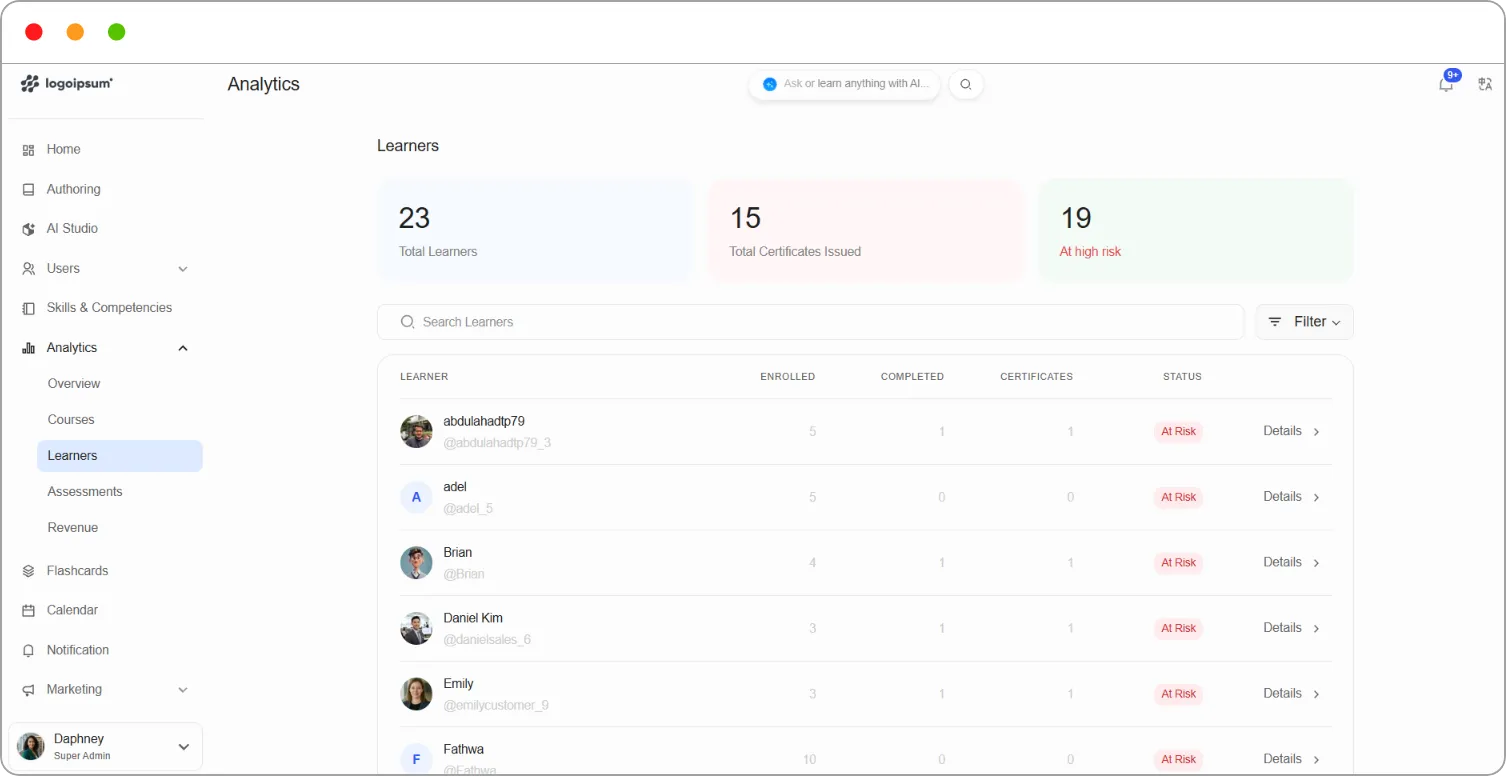Click abdulahadtp79's avatar photo
The height and width of the screenshot is (776, 1506).
coord(416,432)
